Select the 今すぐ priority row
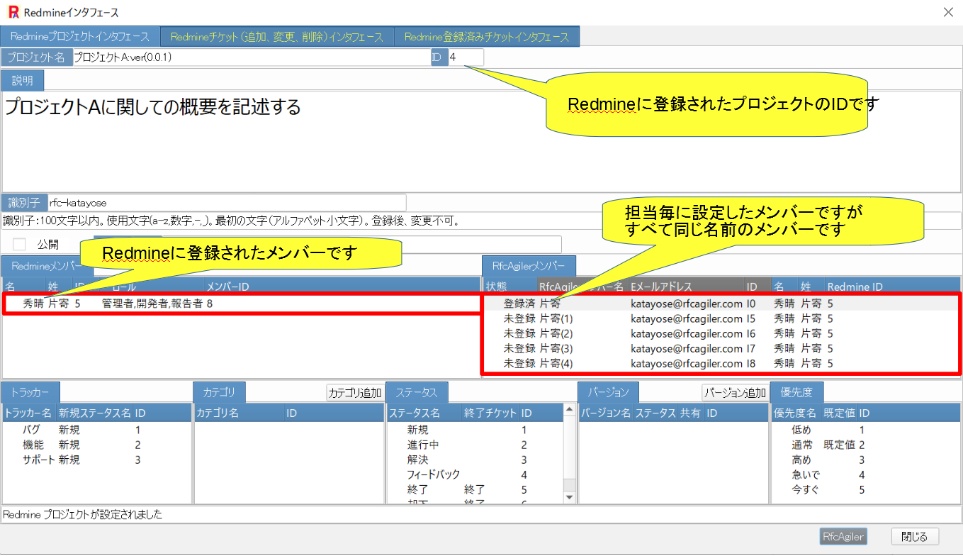 pyautogui.click(x=866, y=490)
